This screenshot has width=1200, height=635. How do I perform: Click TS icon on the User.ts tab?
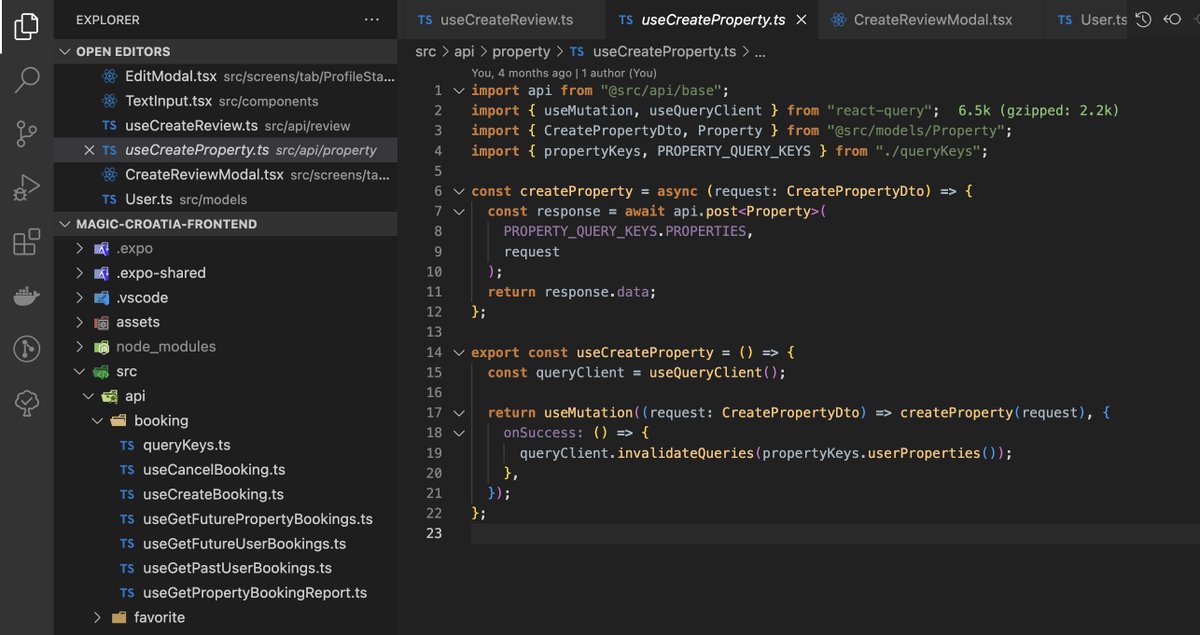click(1065, 20)
